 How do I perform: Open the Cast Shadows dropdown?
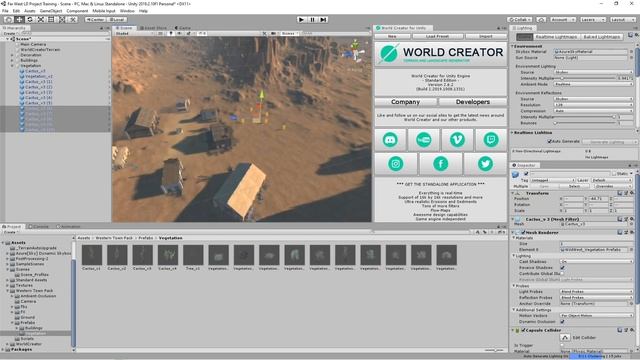(596, 261)
